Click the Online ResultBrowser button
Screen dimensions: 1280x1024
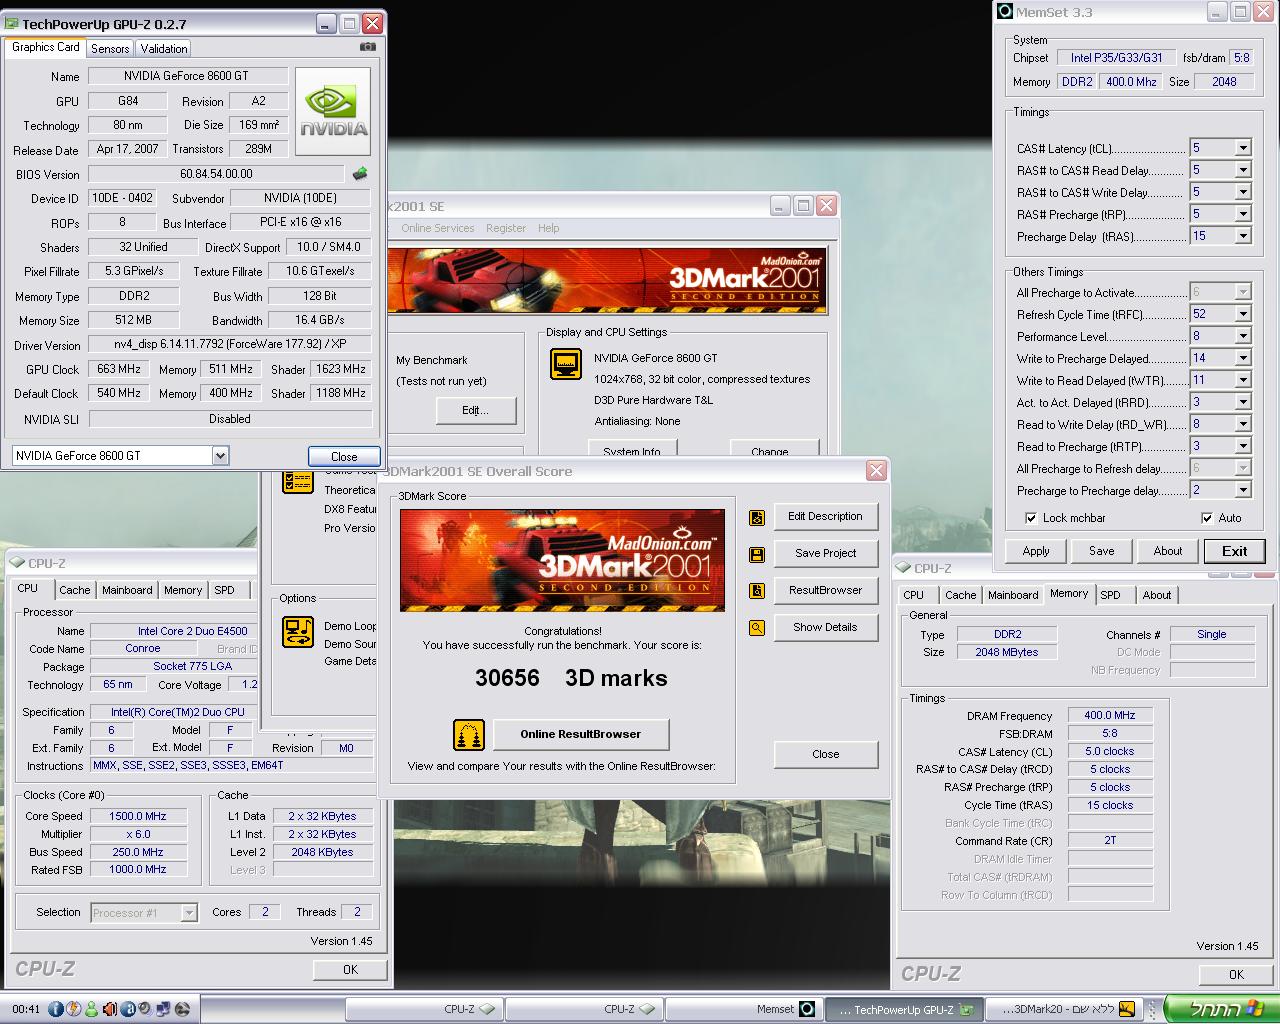(x=581, y=734)
